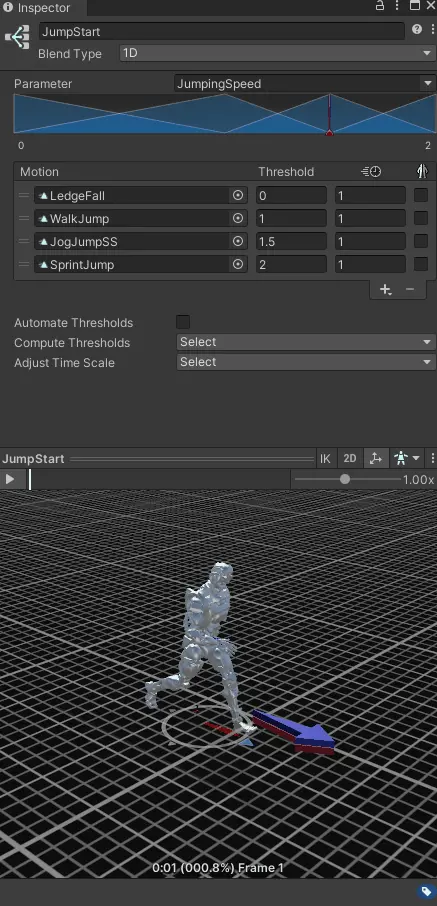Click the Motion column header
The image size is (437, 906).
coord(39,172)
